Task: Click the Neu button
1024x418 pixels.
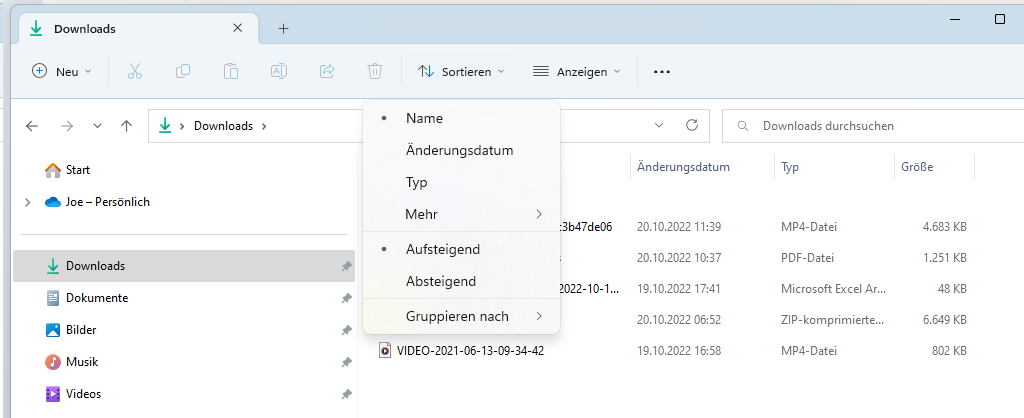Action: click(62, 71)
